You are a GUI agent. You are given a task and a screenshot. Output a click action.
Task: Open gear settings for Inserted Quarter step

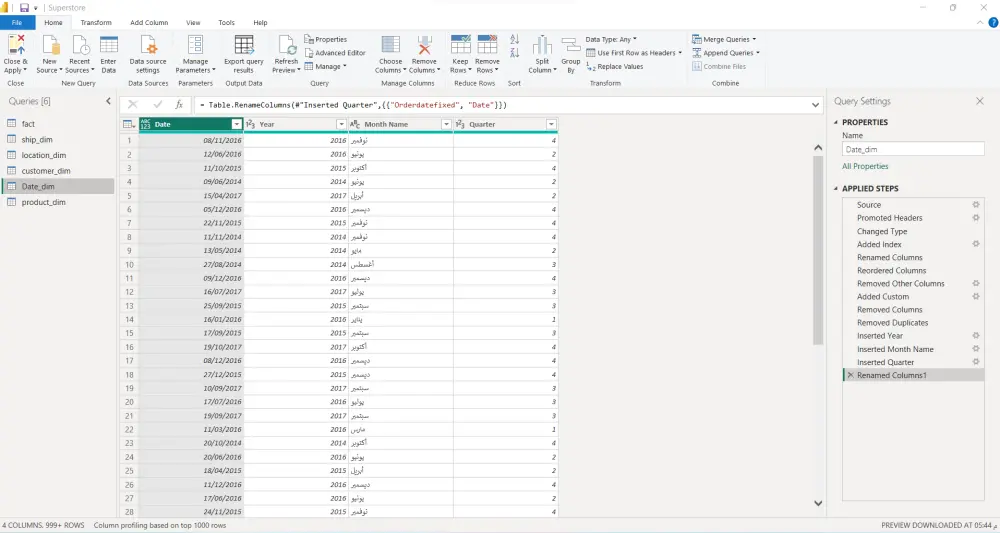976,362
